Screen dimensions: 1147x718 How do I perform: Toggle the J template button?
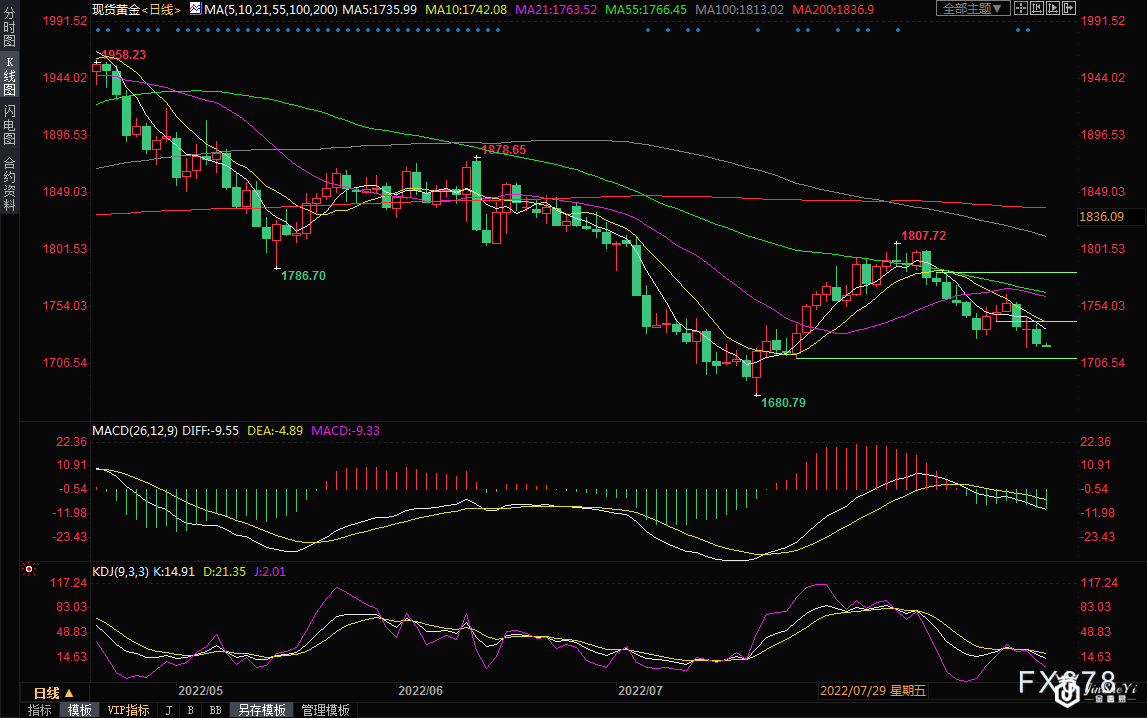click(x=167, y=710)
